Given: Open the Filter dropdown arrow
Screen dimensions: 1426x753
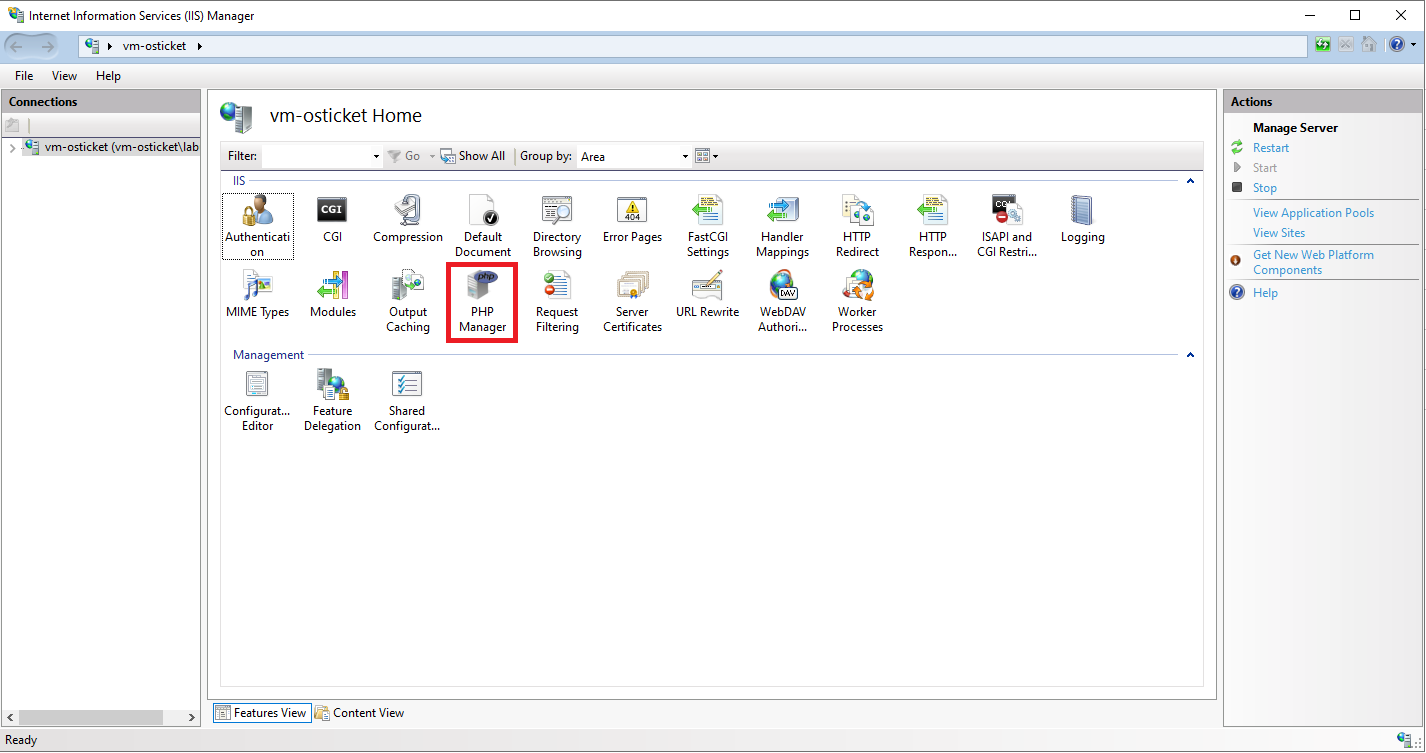Looking at the screenshot, I should click(x=376, y=156).
